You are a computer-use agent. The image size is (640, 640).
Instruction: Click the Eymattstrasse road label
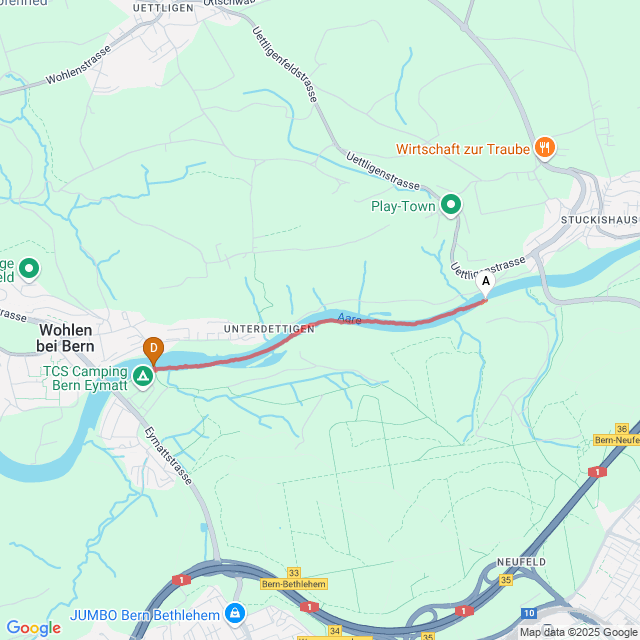coord(168,456)
